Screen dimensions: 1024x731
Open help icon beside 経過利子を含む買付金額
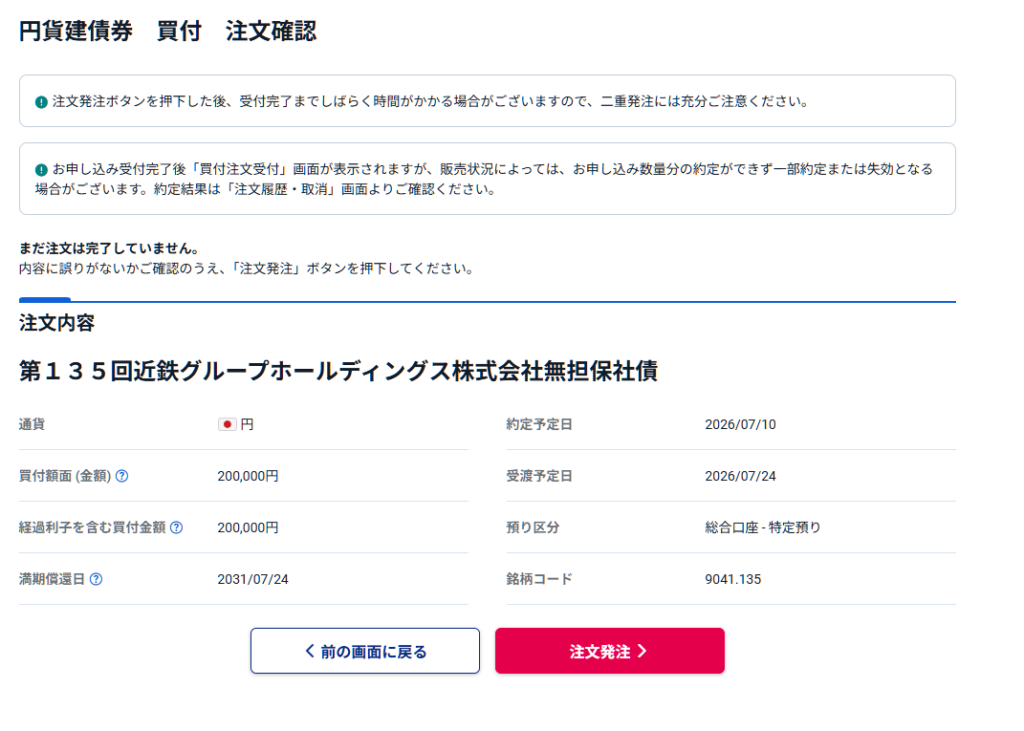[x=176, y=527]
